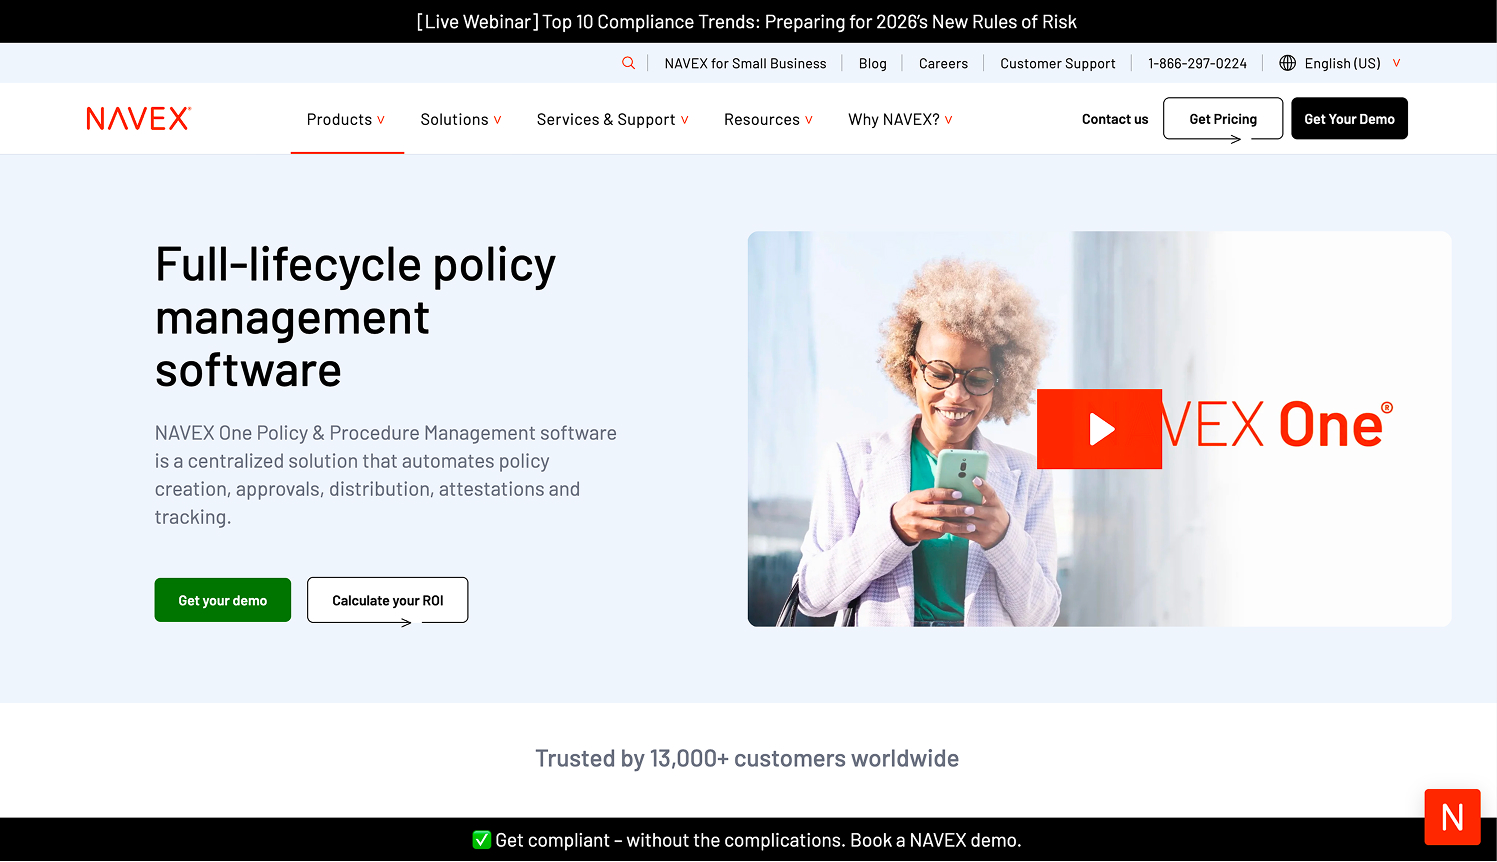Visit the NAVEX Blog link
The height and width of the screenshot is (862, 1497).
point(872,62)
